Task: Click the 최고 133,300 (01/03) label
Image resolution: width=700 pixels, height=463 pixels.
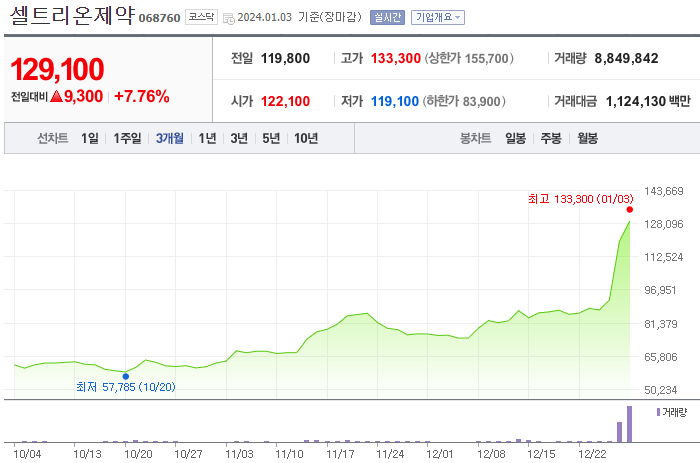Action: click(x=580, y=199)
